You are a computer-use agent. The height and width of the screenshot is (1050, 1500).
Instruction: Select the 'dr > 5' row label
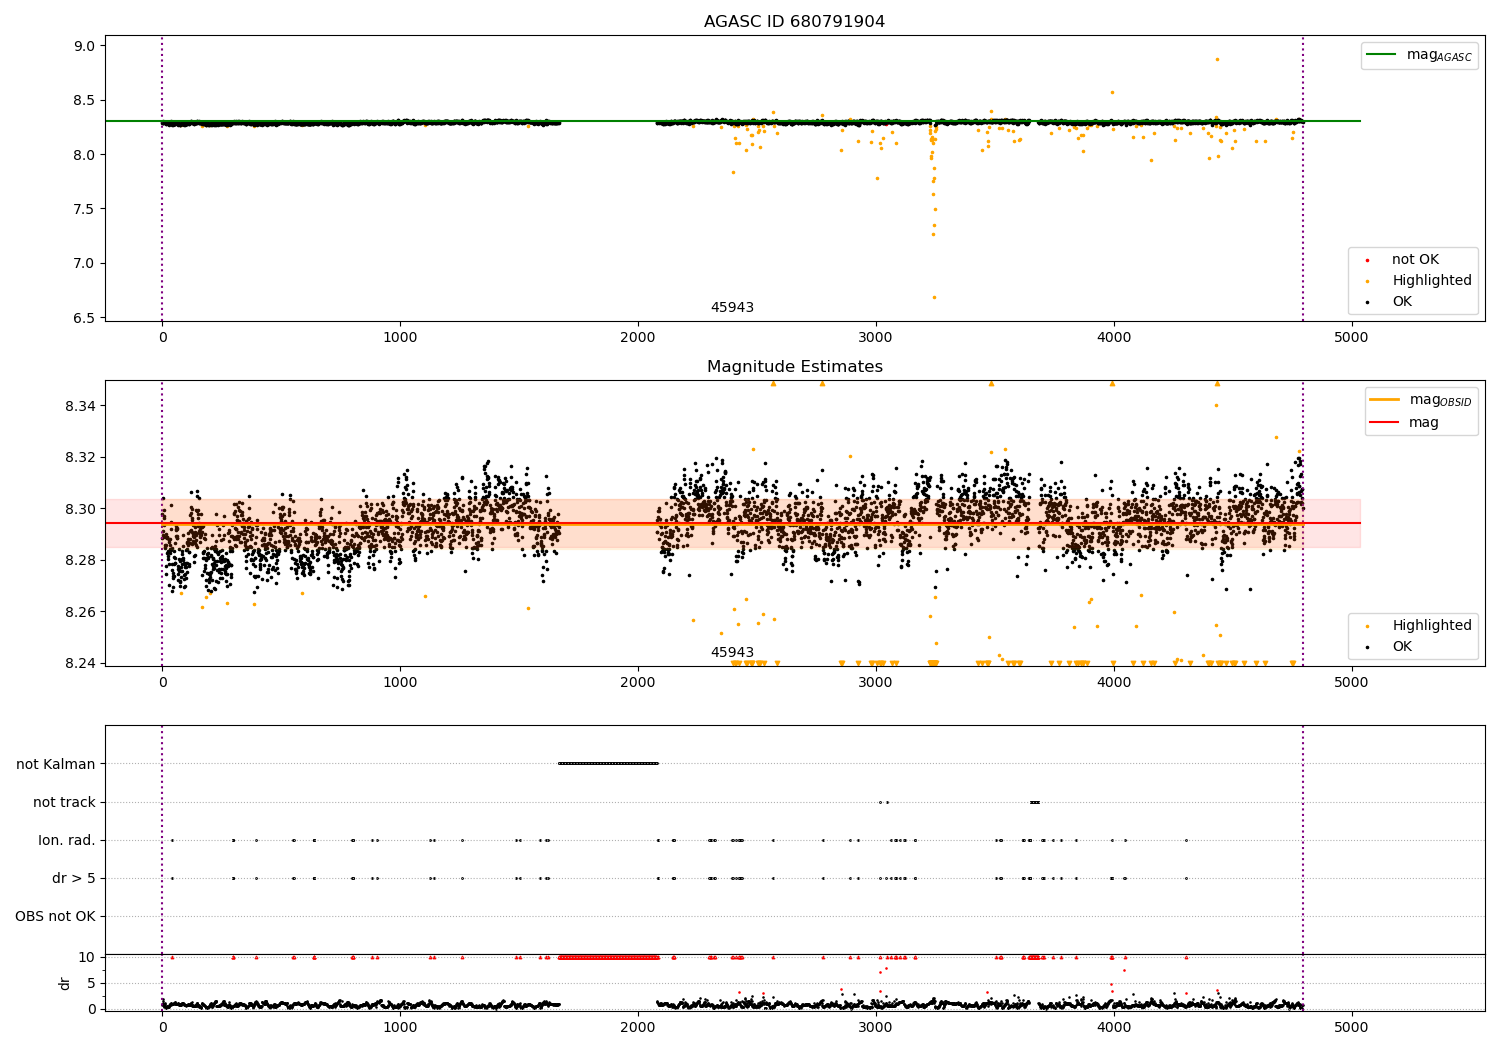74,879
